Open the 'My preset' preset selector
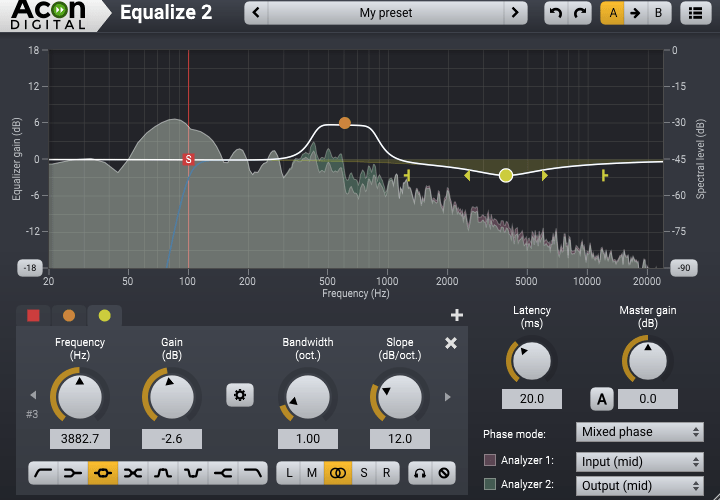 pos(386,13)
